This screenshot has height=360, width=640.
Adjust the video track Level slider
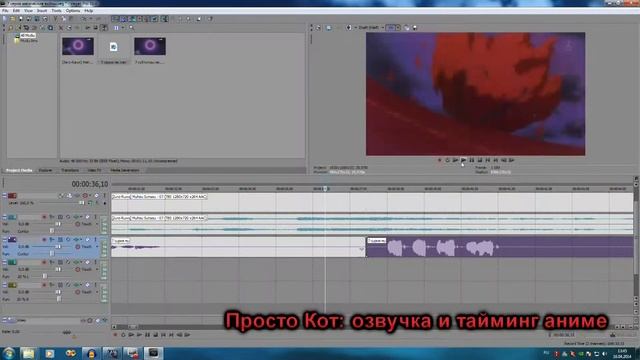82,203
